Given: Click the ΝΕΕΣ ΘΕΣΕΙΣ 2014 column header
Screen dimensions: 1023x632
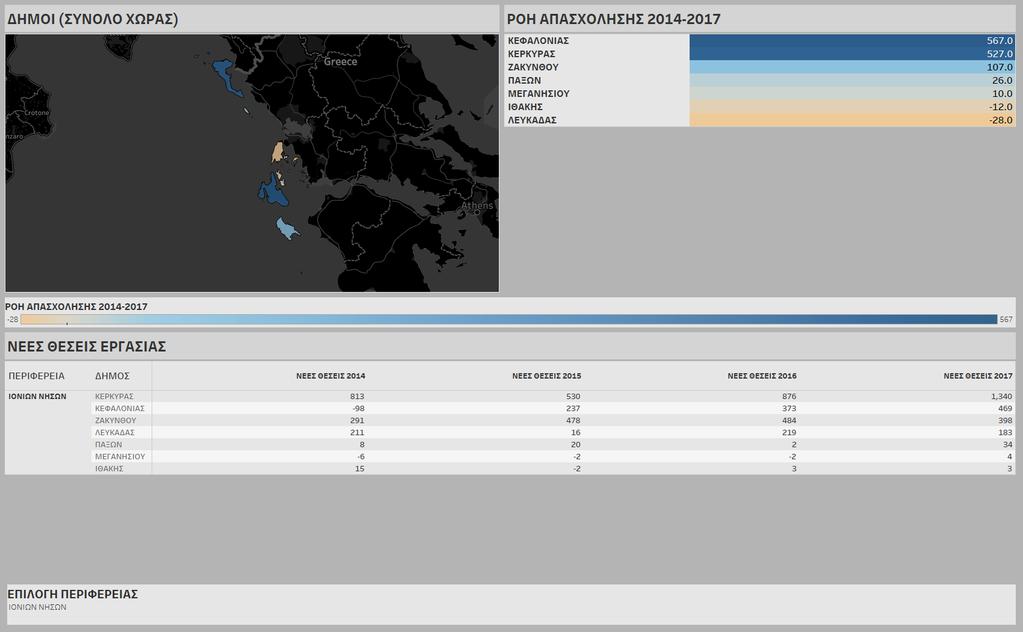Looking at the screenshot, I should tap(331, 376).
